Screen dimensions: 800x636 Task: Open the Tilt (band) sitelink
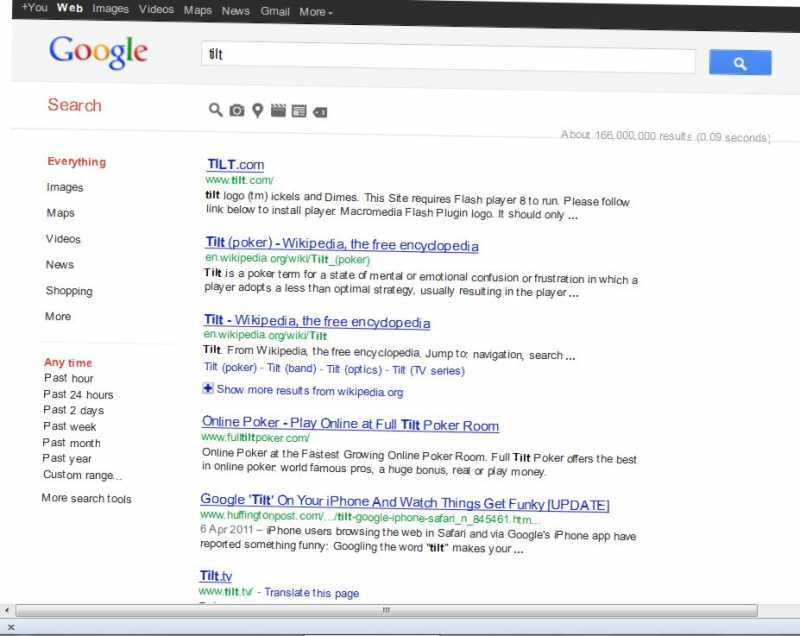(x=292, y=368)
